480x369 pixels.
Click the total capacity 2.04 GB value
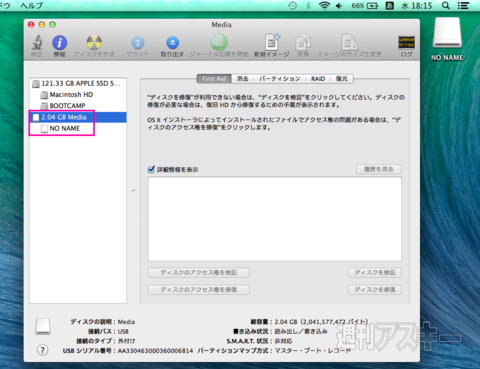coord(321,322)
